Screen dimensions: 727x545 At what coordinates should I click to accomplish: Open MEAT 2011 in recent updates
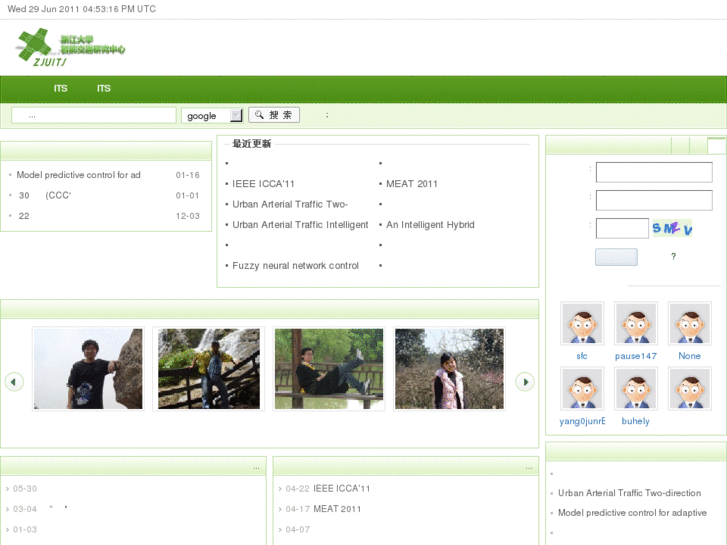point(412,184)
